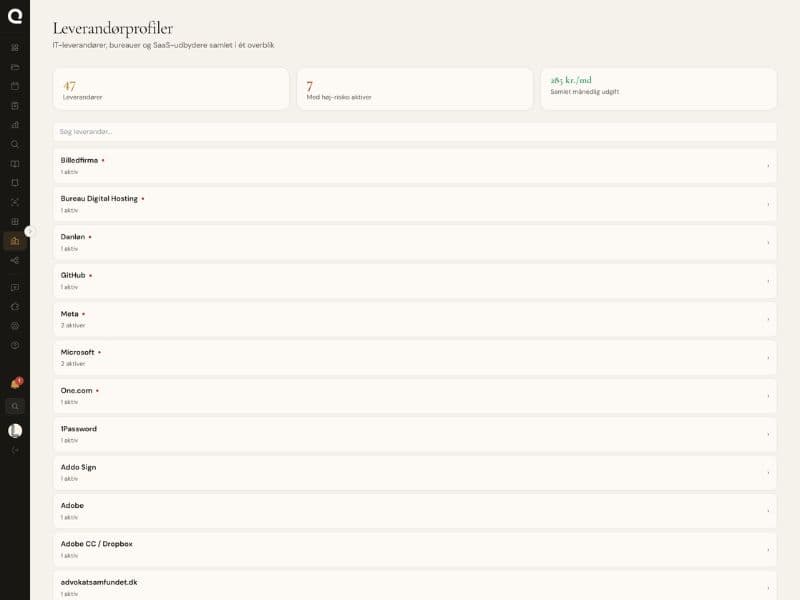Expand the Bureau Digital Hosting row chevron
This screenshot has width=800, height=600.
tap(768, 204)
